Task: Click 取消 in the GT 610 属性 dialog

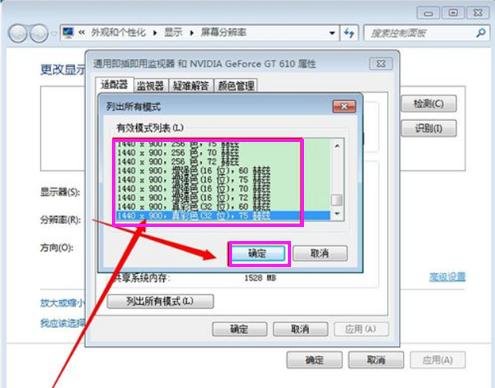Action: click(x=300, y=329)
